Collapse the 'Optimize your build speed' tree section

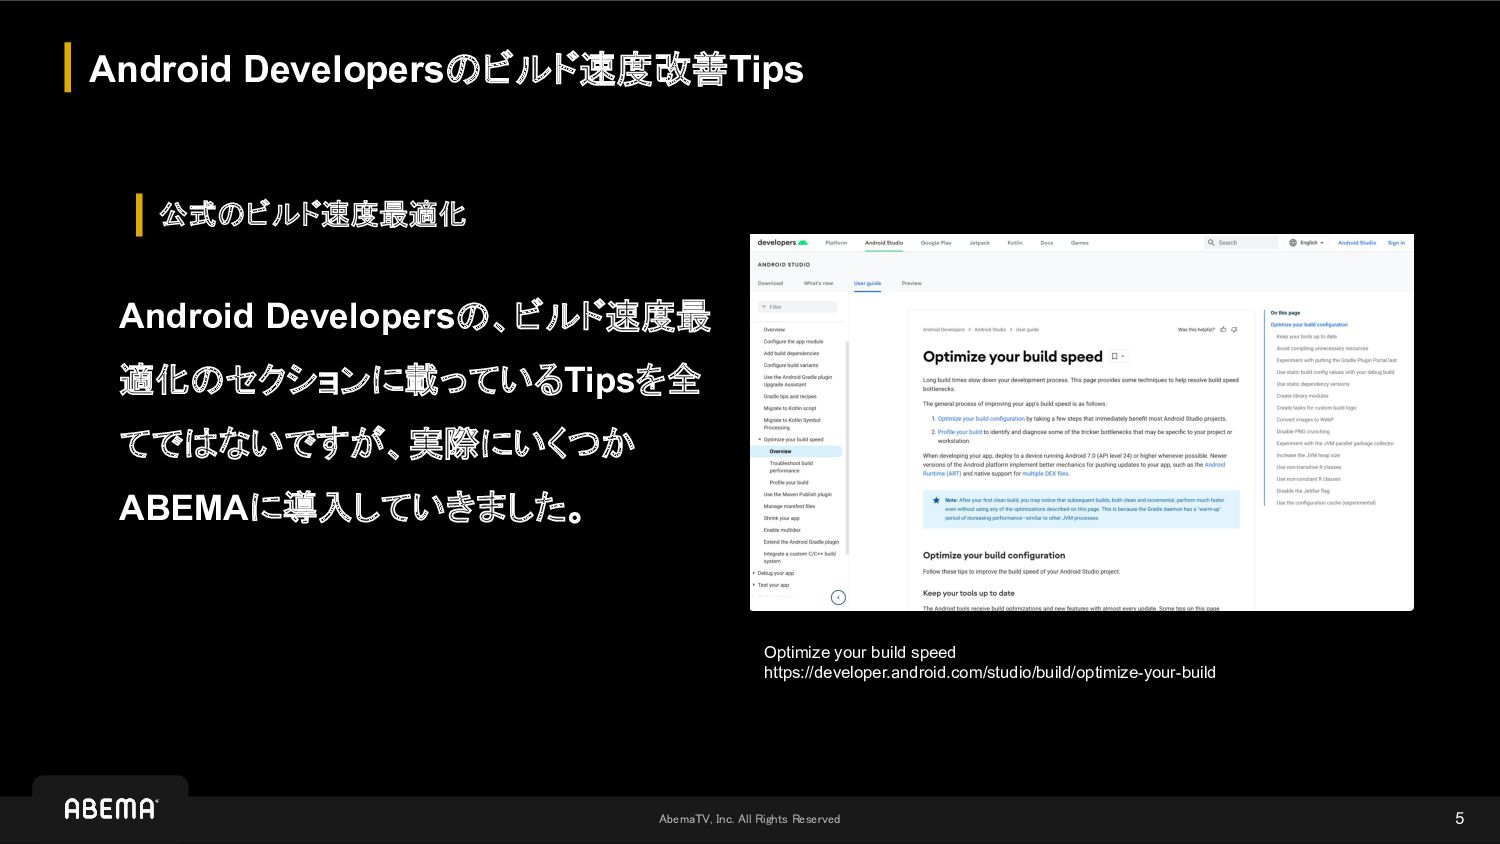(760, 439)
